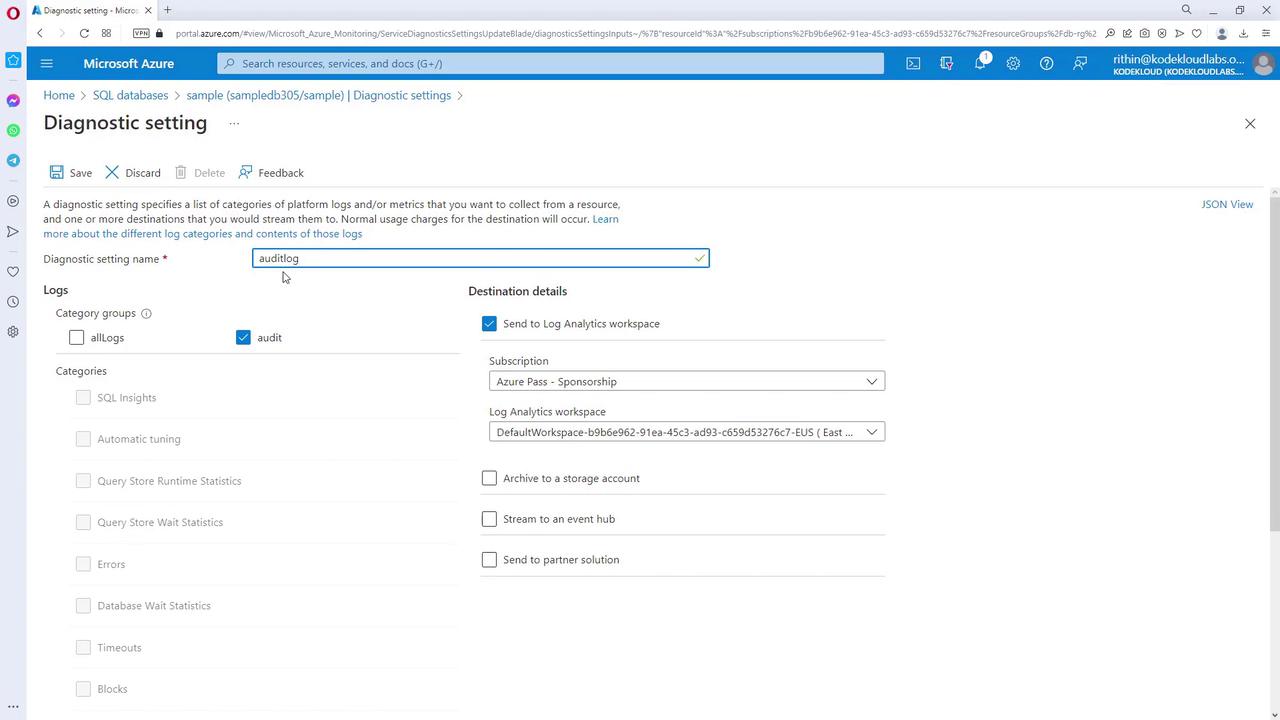
Task: Open the Log Analytics workspace dropdown
Action: coord(686,432)
